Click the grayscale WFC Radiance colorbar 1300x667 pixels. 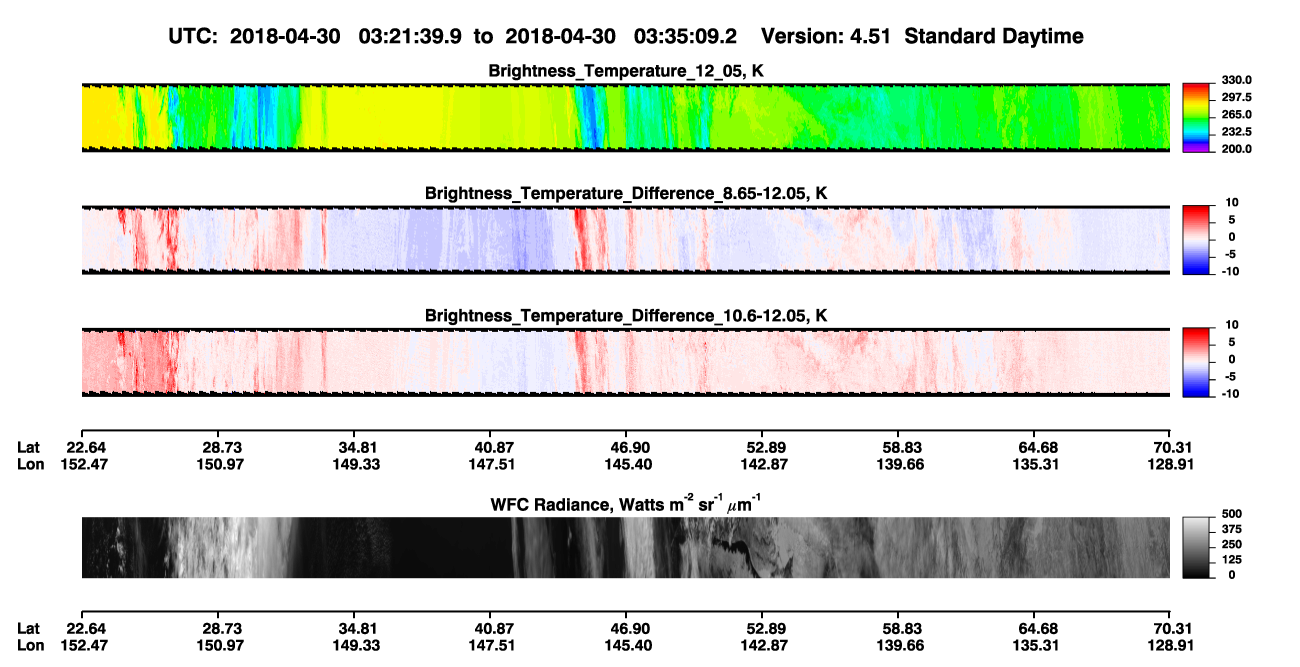[x=1196, y=546]
